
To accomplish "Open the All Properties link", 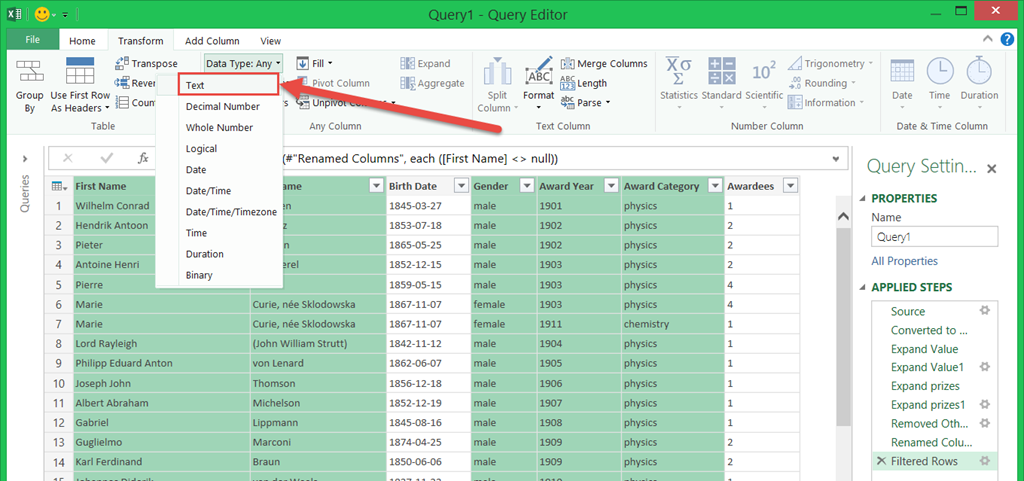I will tap(904, 261).
